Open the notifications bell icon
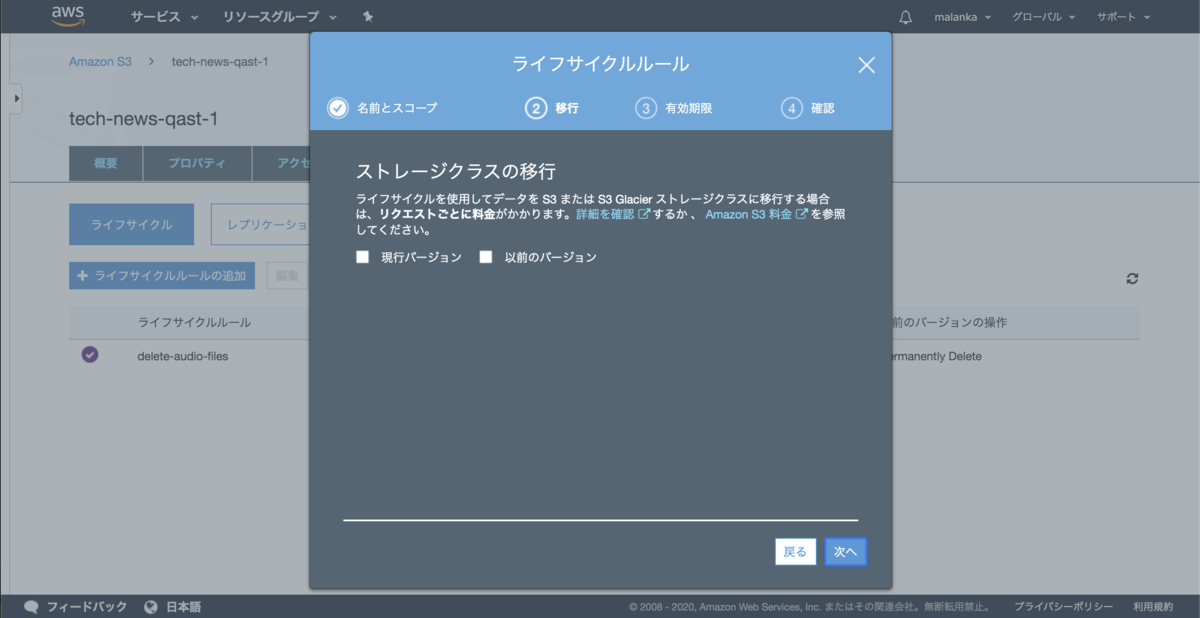This screenshot has width=1200, height=618. [906, 17]
